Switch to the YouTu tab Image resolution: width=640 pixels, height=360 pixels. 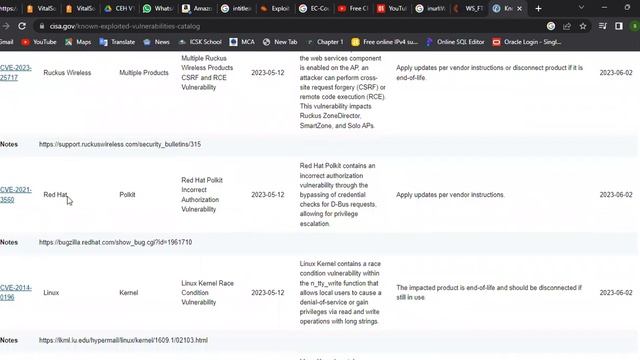pyautogui.click(x=392, y=8)
